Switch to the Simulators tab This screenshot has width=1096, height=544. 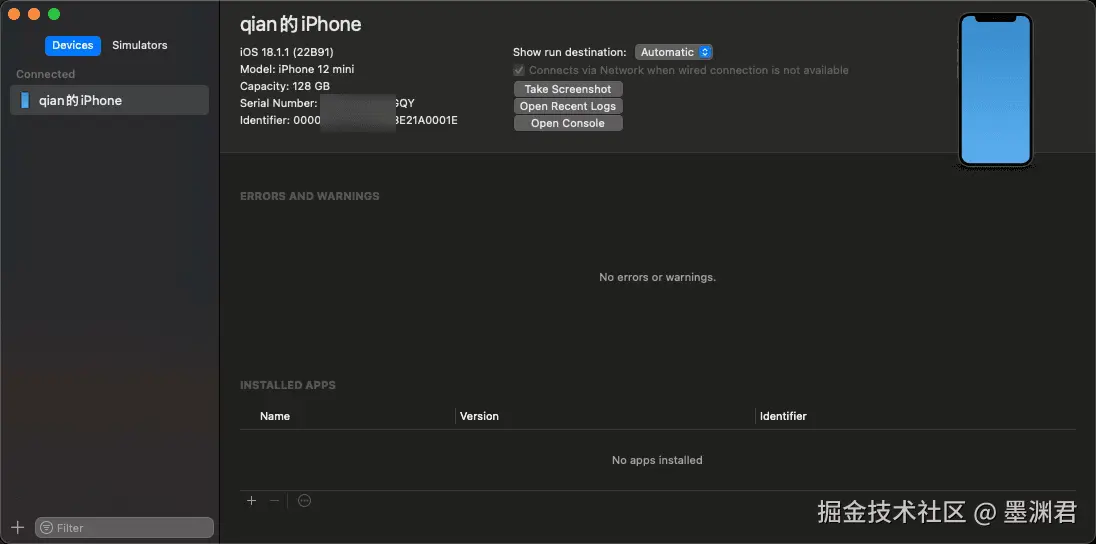point(140,45)
